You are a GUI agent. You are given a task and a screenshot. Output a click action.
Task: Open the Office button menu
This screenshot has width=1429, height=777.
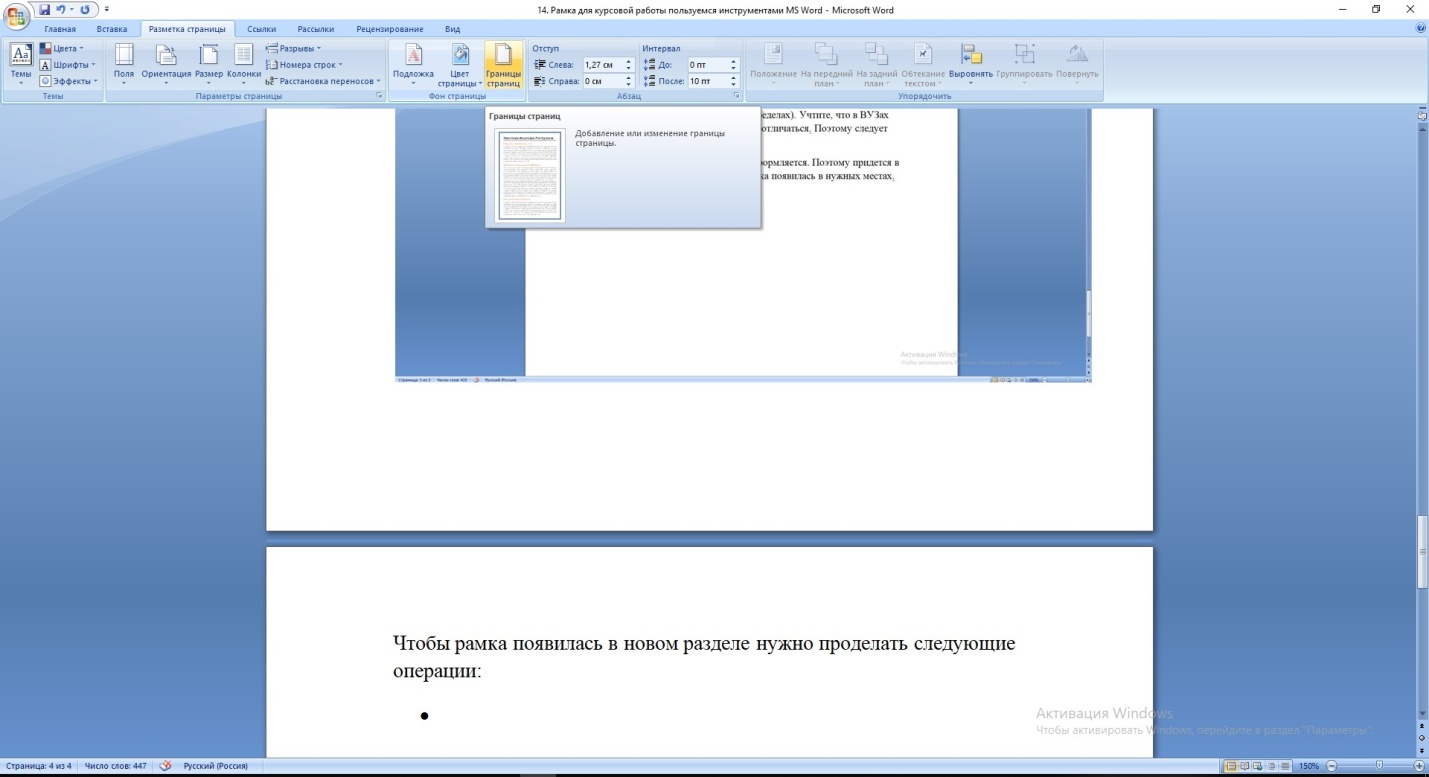tap(17, 14)
